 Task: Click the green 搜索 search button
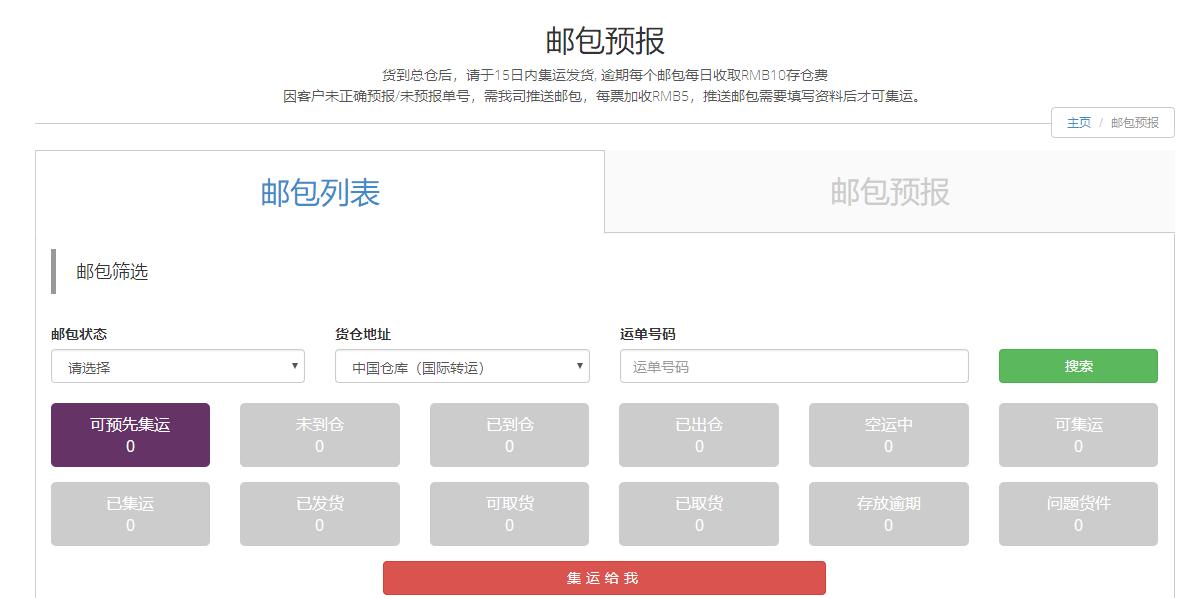pyautogui.click(x=1078, y=366)
